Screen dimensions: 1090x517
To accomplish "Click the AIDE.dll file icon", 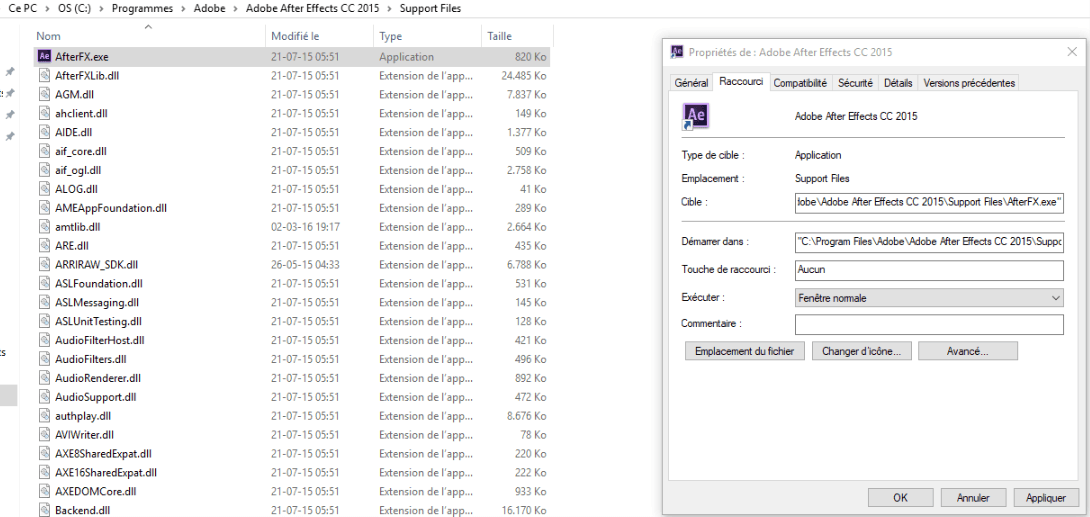I will pos(44,132).
